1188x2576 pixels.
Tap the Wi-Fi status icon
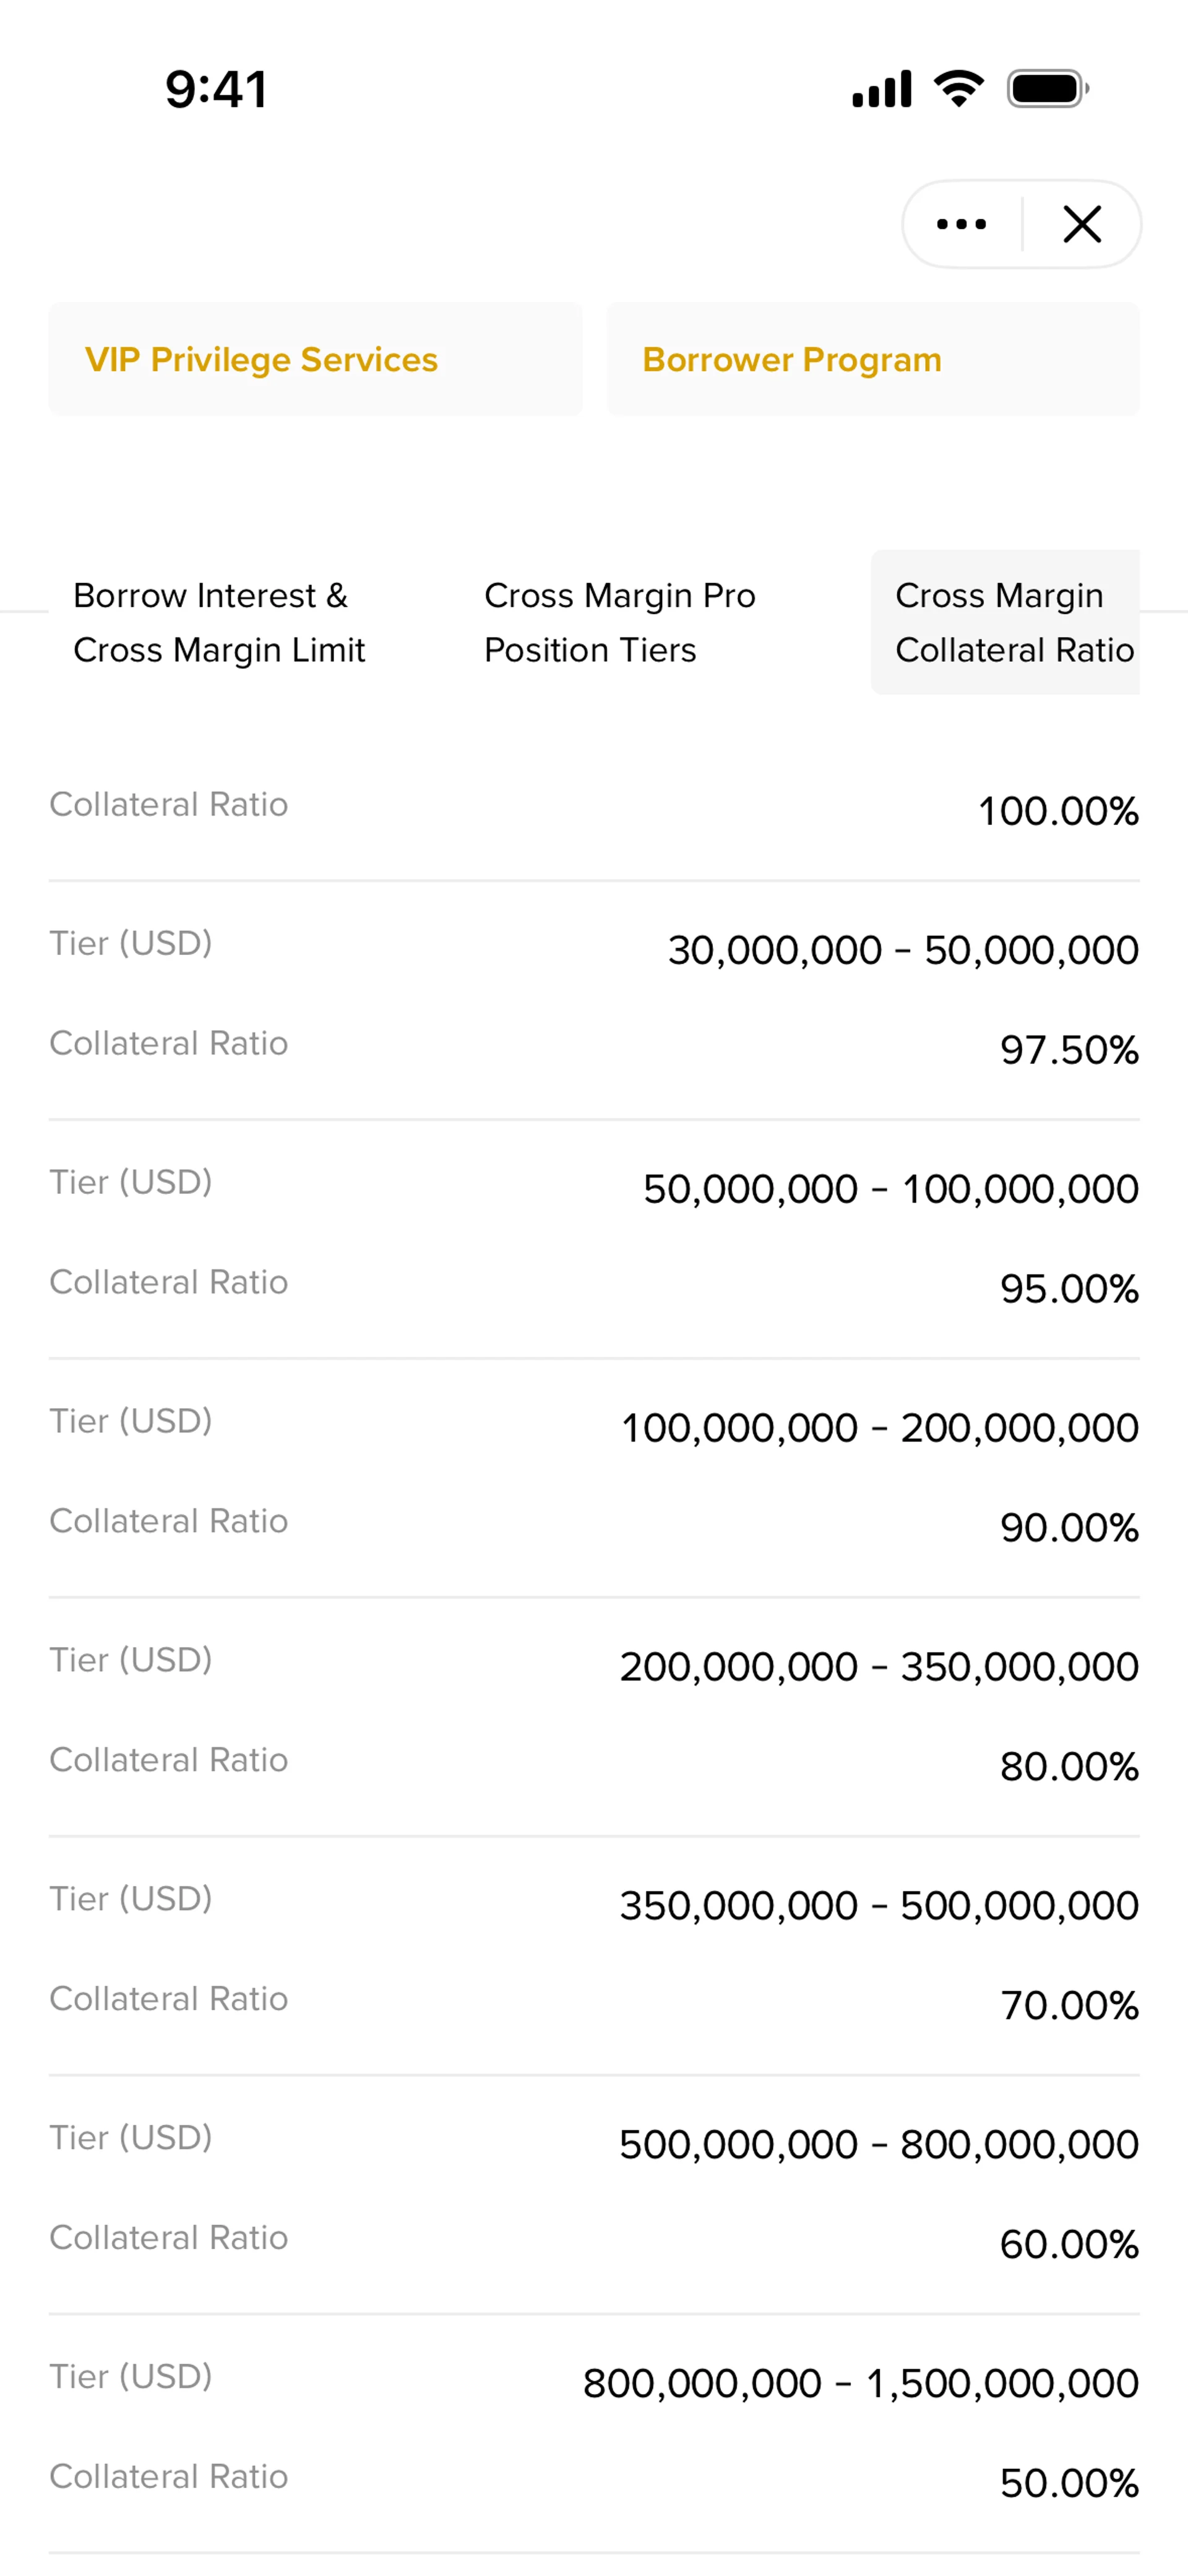pyautogui.click(x=959, y=89)
